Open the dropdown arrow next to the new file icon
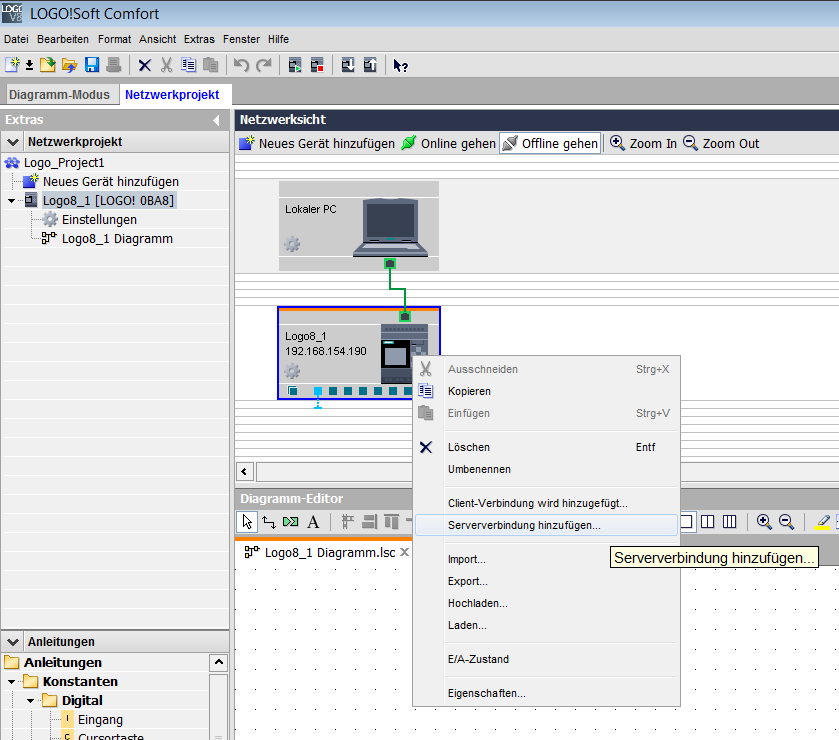The image size is (839, 740). pos(29,65)
